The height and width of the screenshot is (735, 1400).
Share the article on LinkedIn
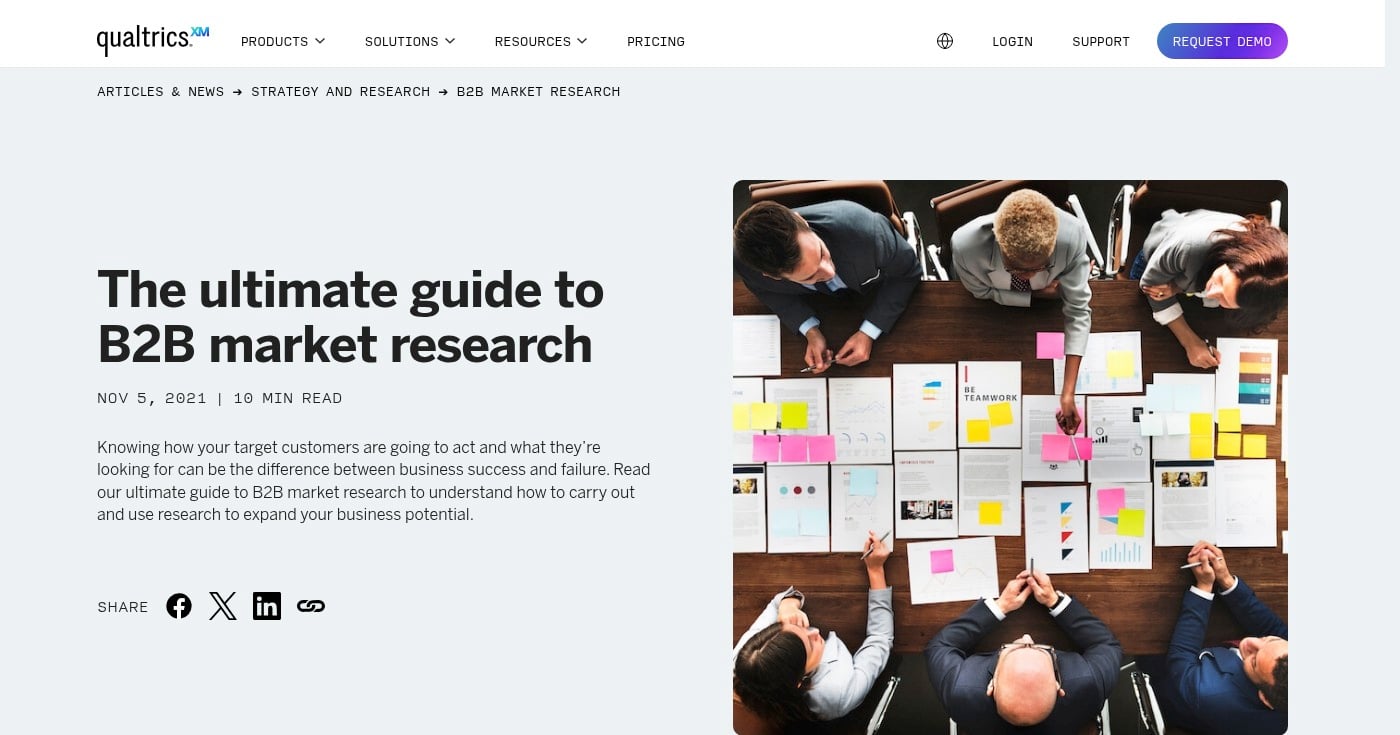tap(267, 605)
